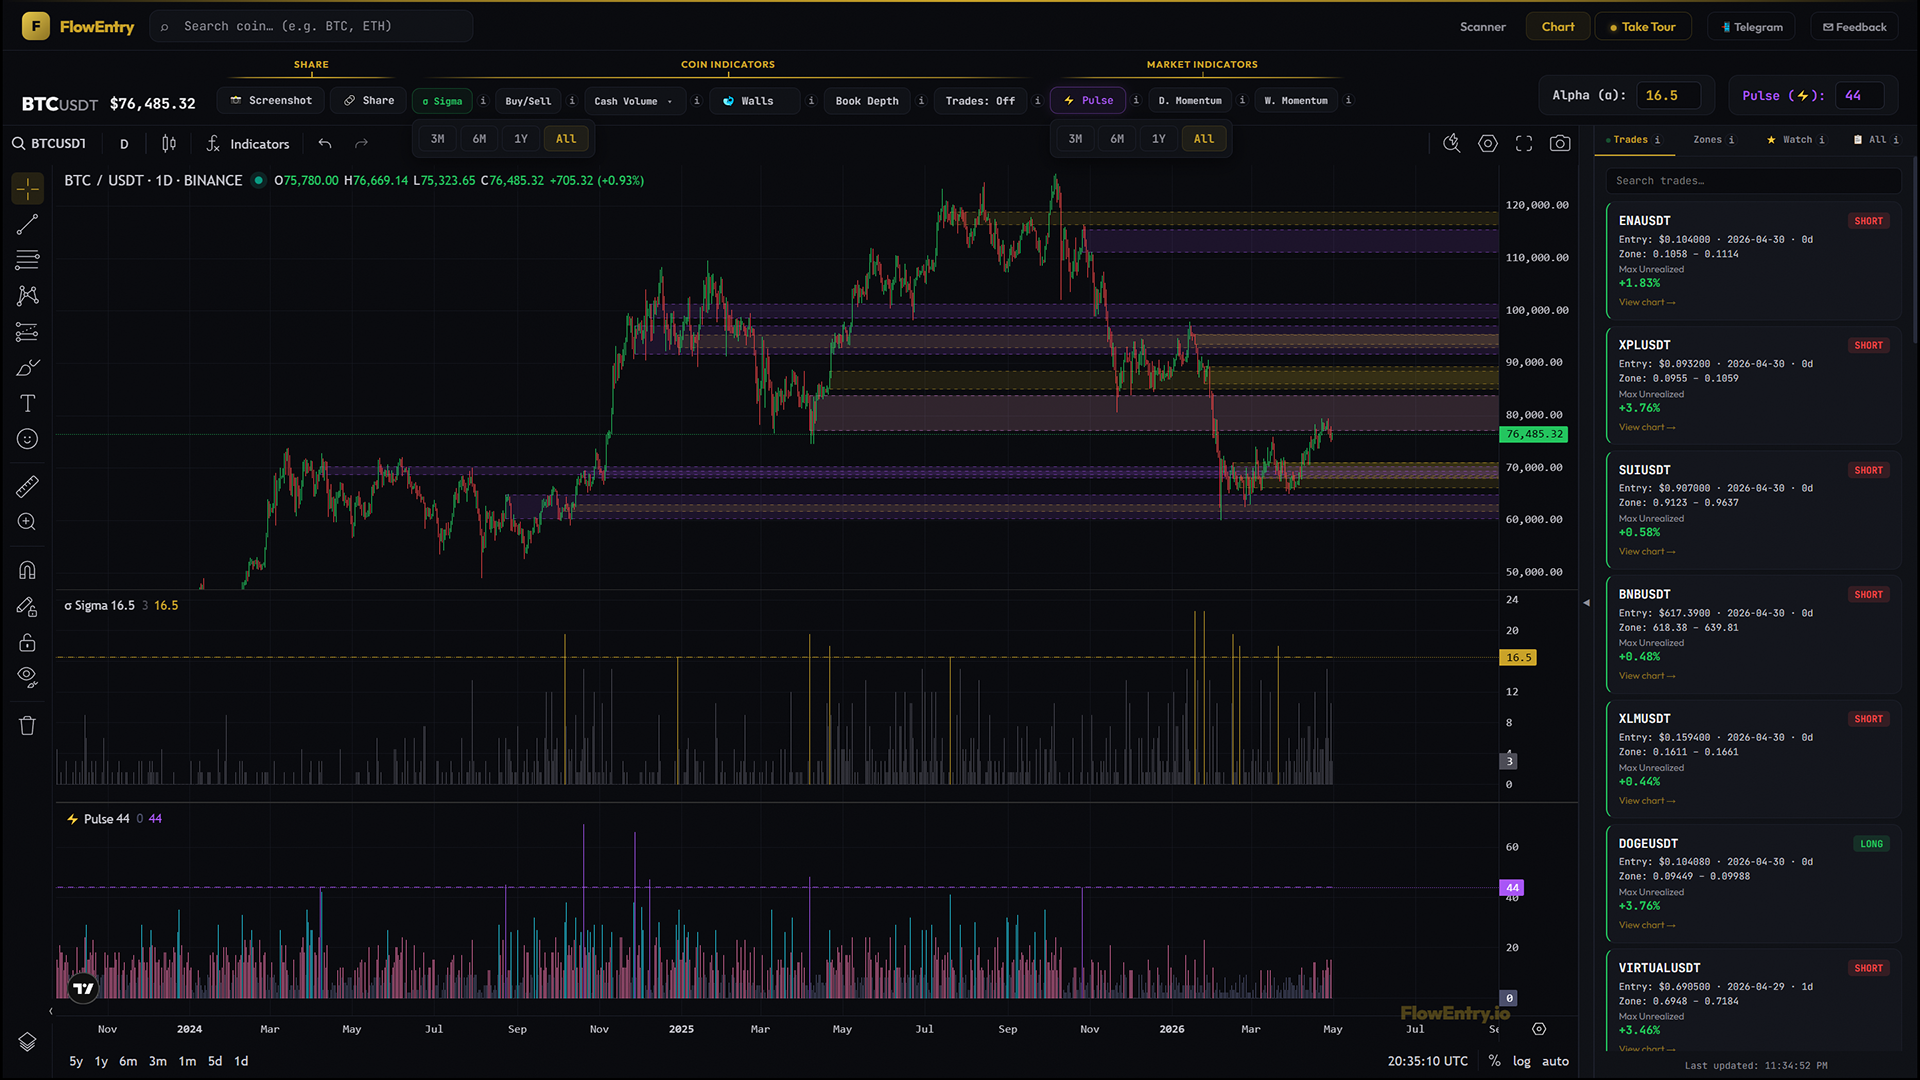Image resolution: width=1920 pixels, height=1080 pixels.
Task: Hide all drawings with eye icon
Action: (x=27, y=677)
